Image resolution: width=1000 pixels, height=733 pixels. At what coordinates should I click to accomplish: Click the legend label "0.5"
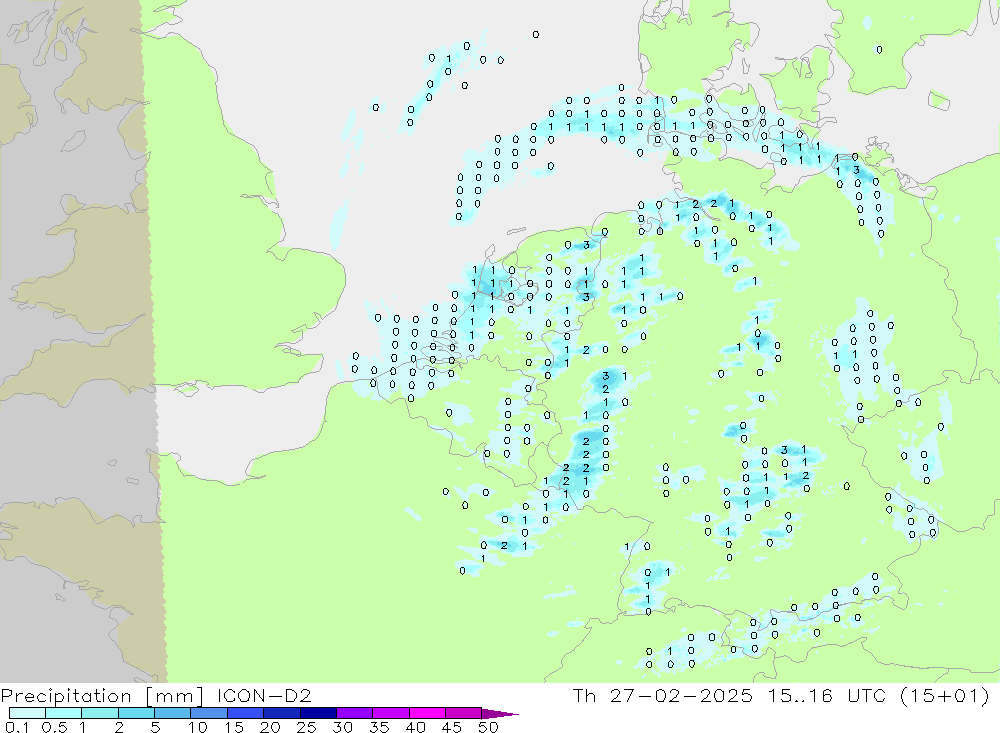pyautogui.click(x=54, y=727)
